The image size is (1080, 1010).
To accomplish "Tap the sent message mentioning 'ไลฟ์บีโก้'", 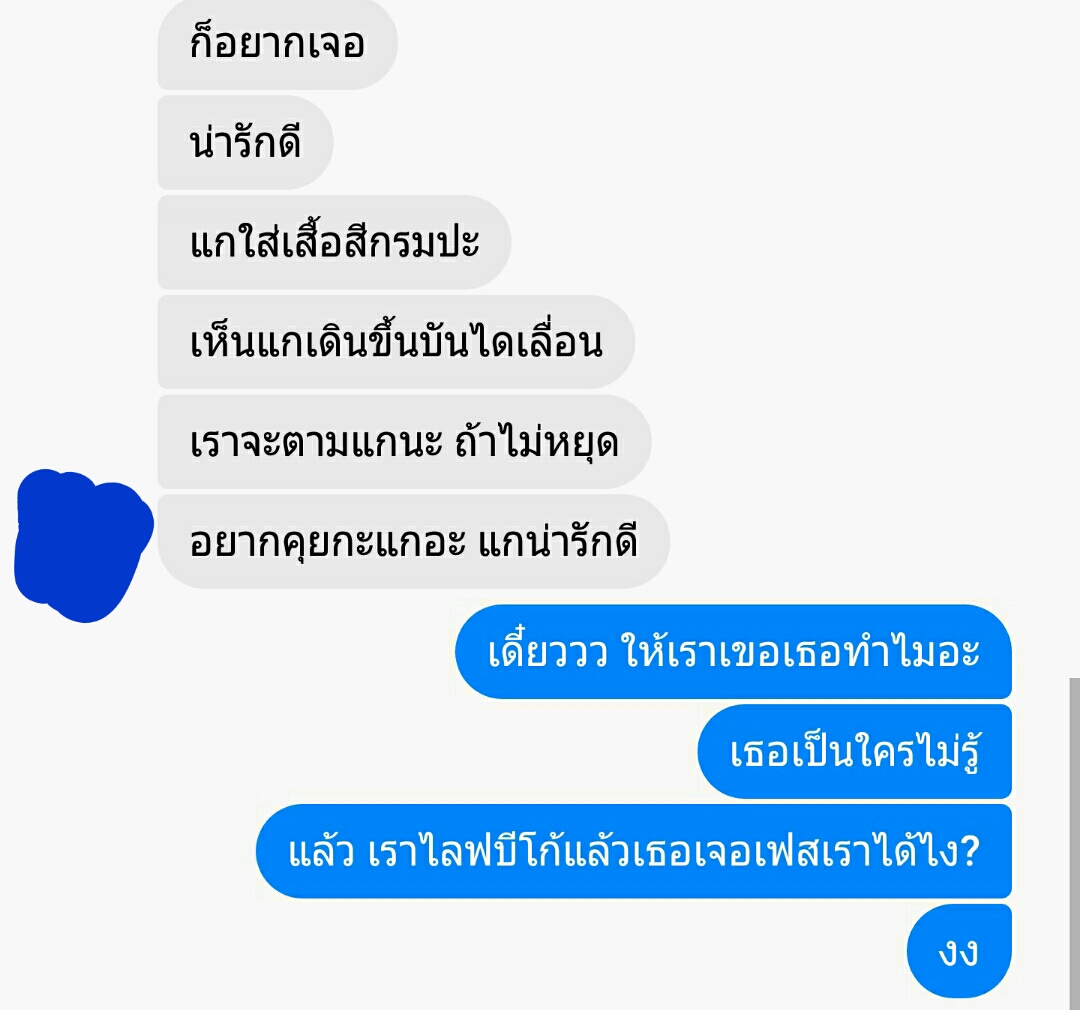I will tap(634, 851).
